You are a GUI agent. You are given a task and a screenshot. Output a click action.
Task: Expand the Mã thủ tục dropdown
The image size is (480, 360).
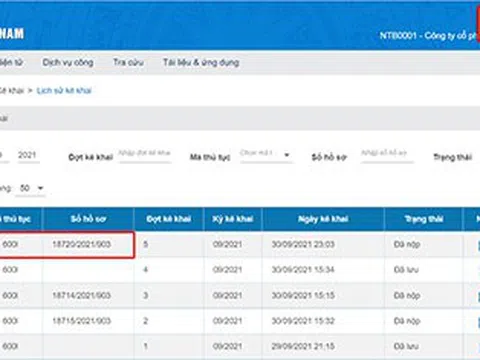pos(266,155)
